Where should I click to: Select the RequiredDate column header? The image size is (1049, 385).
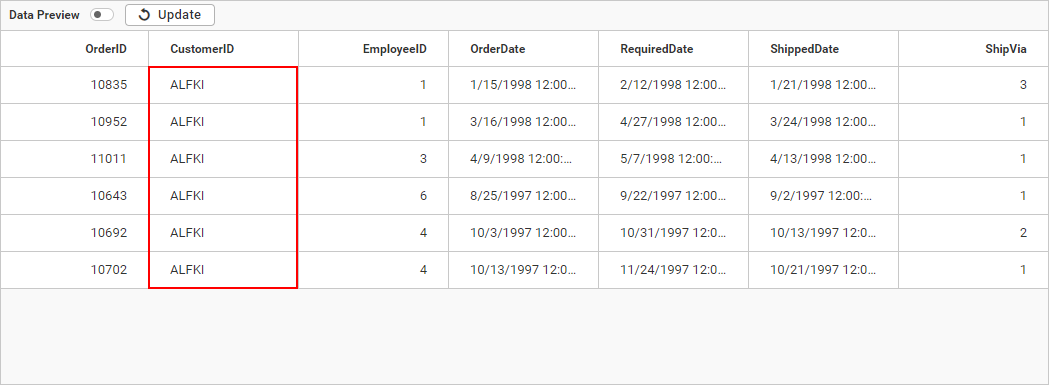tap(673, 49)
